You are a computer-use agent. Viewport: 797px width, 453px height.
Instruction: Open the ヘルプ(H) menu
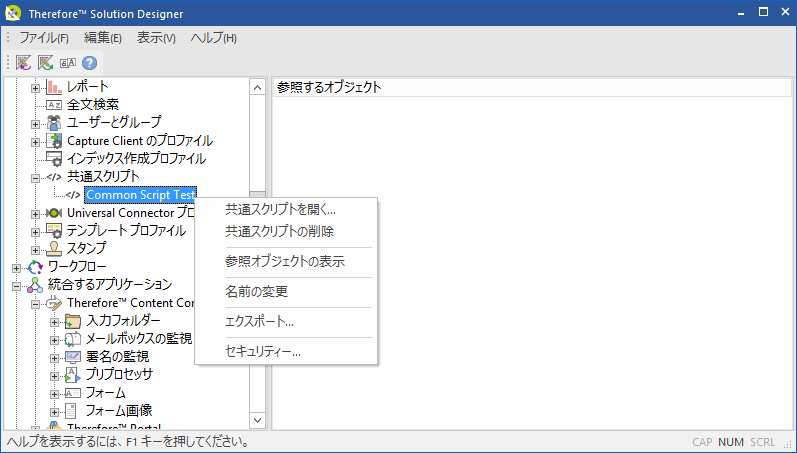pos(214,38)
